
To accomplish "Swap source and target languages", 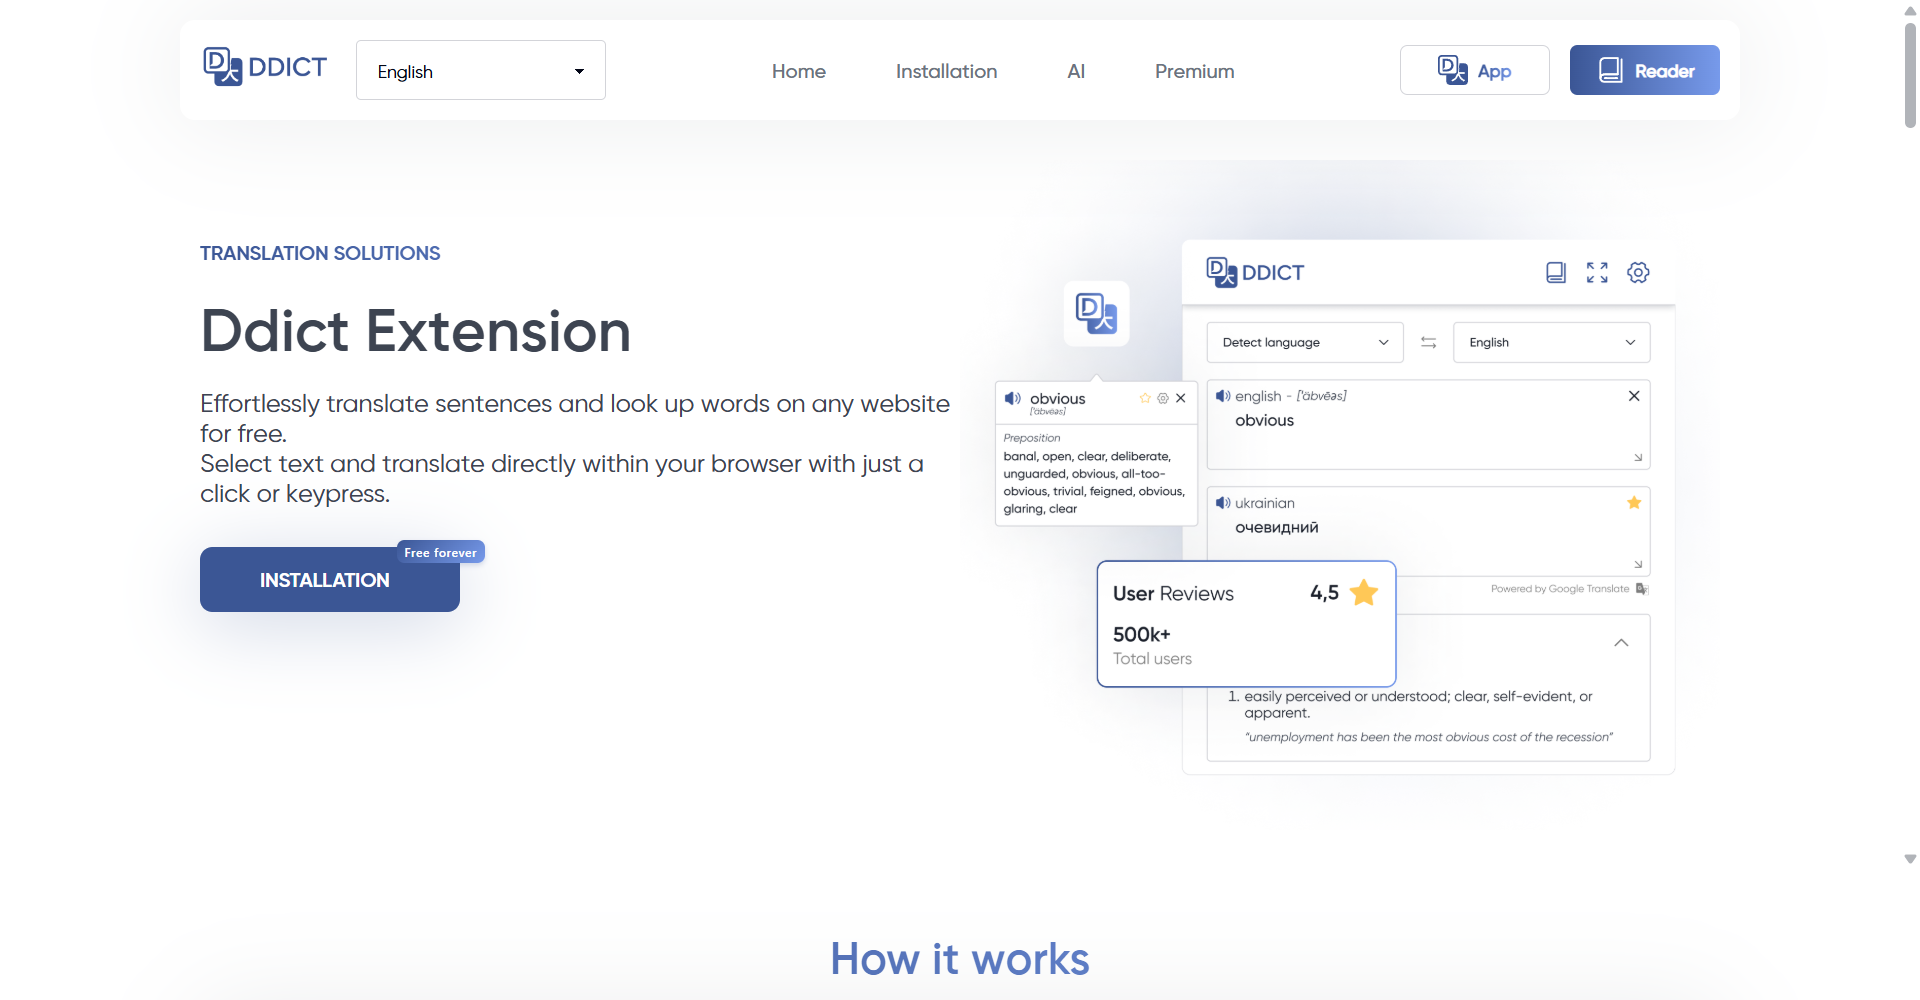I will [x=1429, y=342].
